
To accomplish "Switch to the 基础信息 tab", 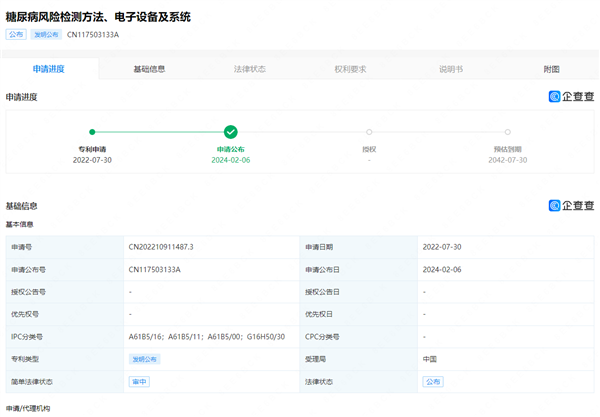I will pyautogui.click(x=149, y=69).
